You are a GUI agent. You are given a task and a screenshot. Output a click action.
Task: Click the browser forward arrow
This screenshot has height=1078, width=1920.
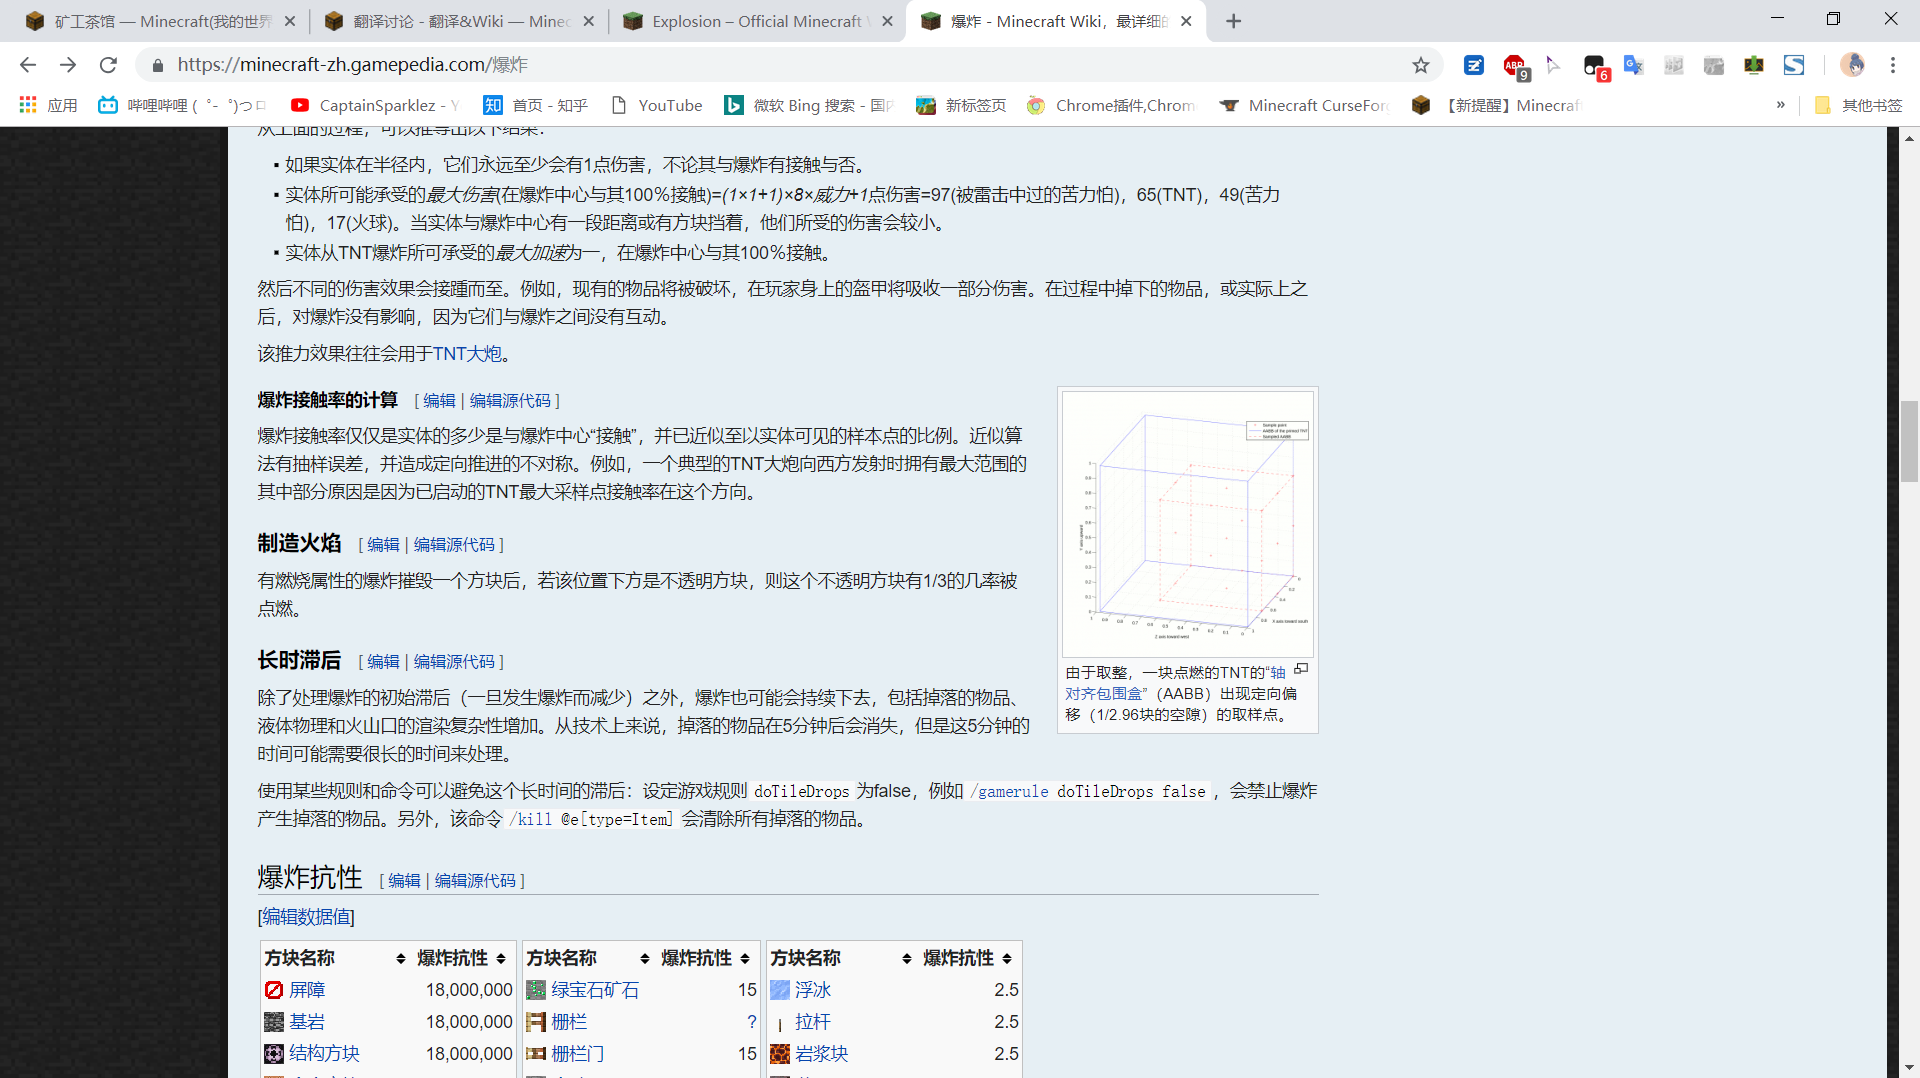pos(68,65)
